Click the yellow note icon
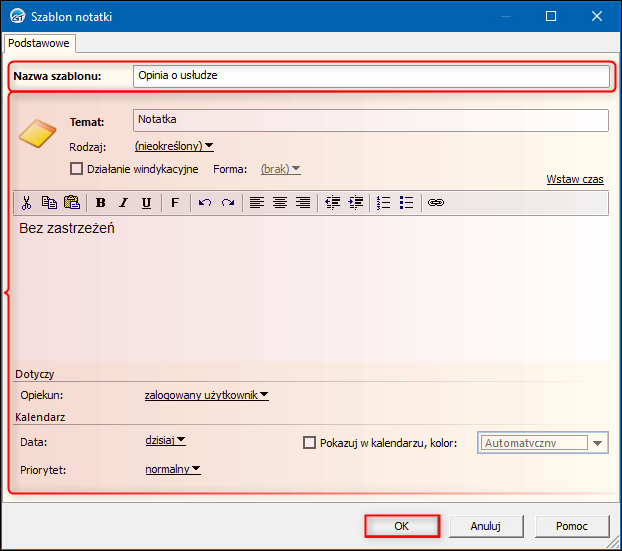This screenshot has width=622, height=551. (x=37, y=133)
